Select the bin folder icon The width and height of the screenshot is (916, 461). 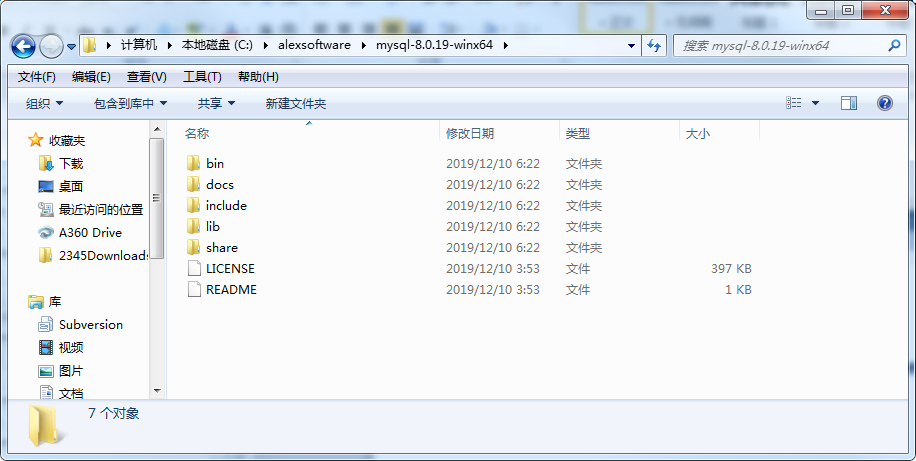(194, 163)
